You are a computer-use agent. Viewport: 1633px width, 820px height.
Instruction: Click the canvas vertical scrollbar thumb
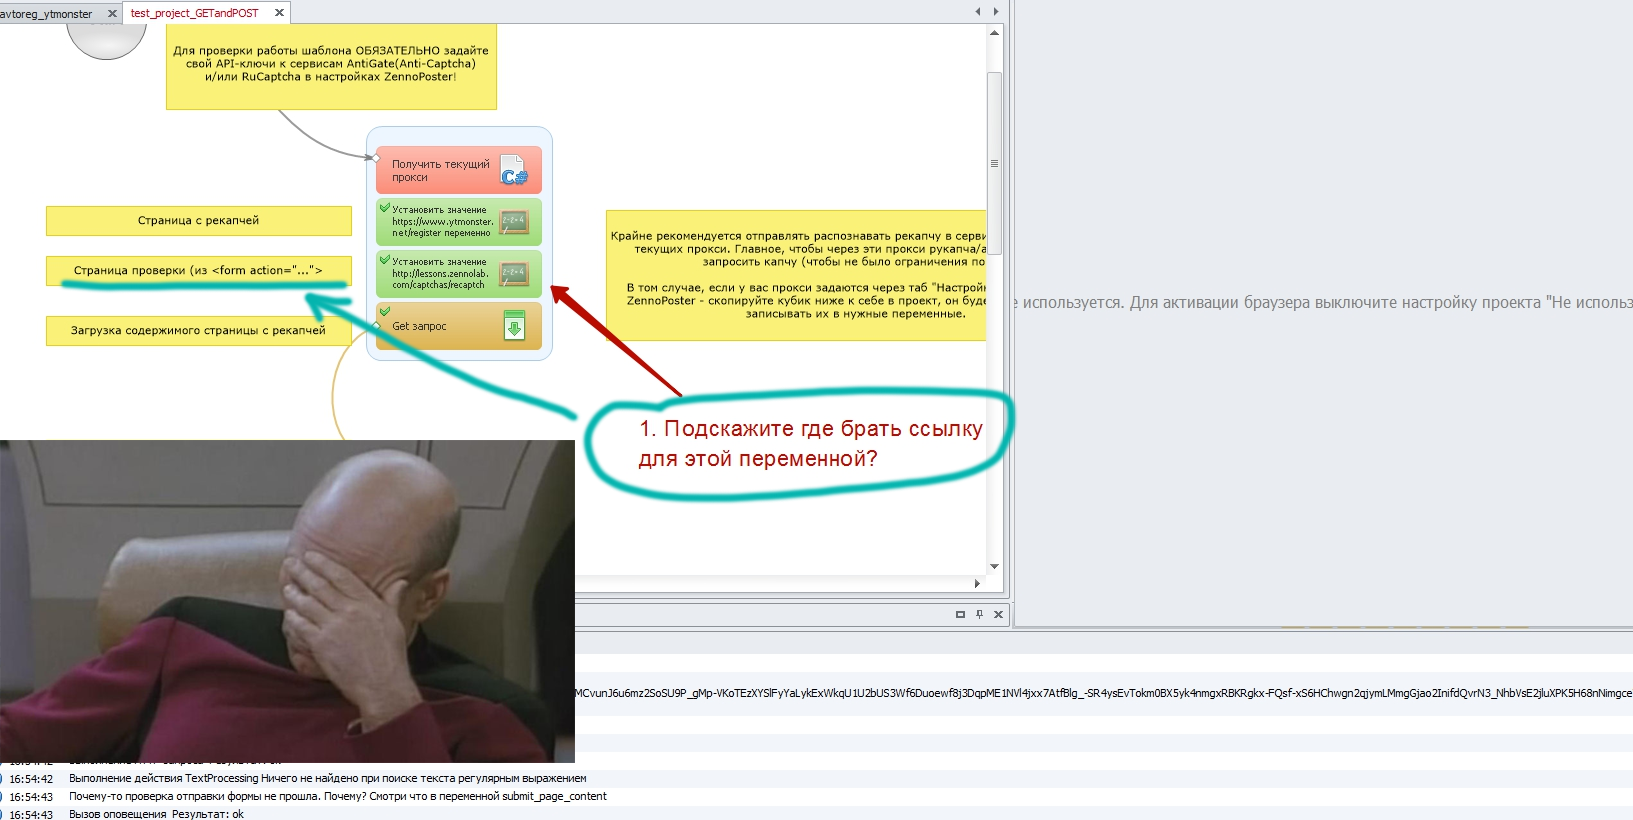point(994,163)
